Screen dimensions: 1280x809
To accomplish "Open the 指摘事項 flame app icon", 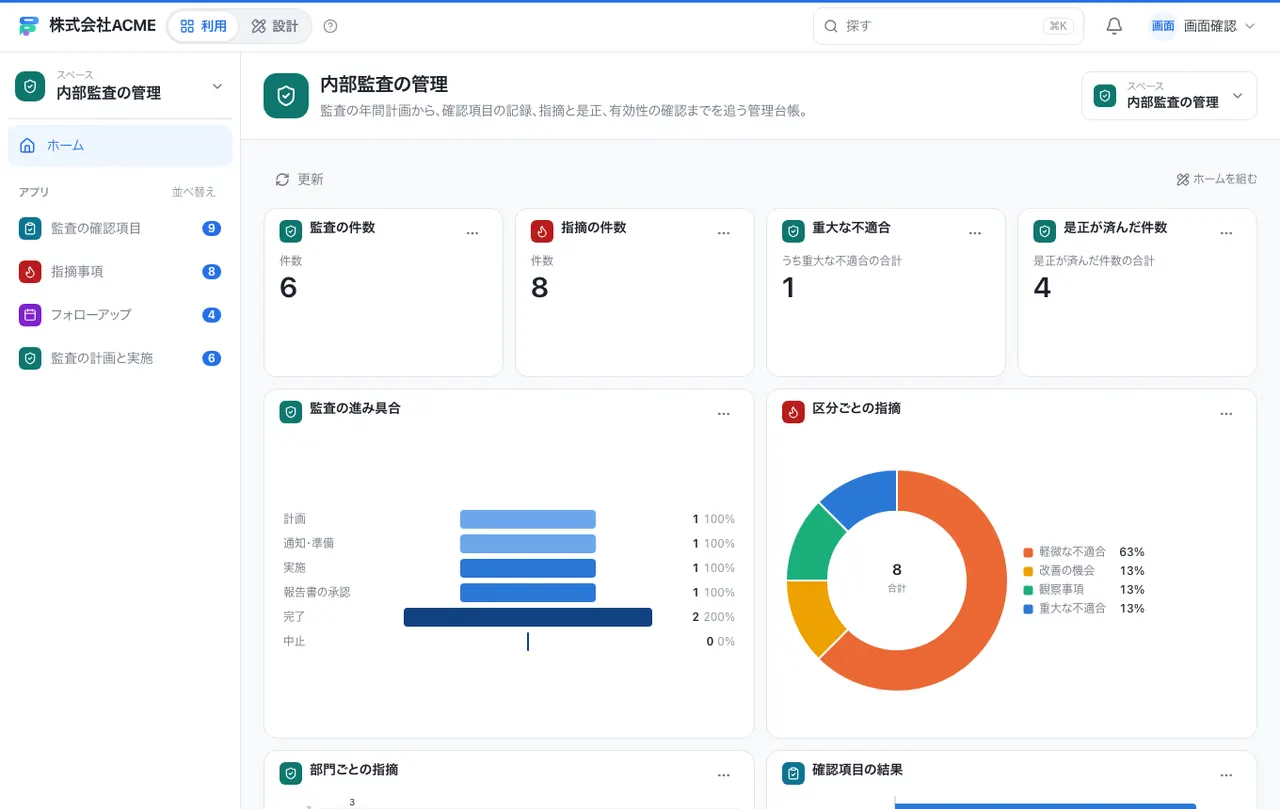I will point(30,271).
